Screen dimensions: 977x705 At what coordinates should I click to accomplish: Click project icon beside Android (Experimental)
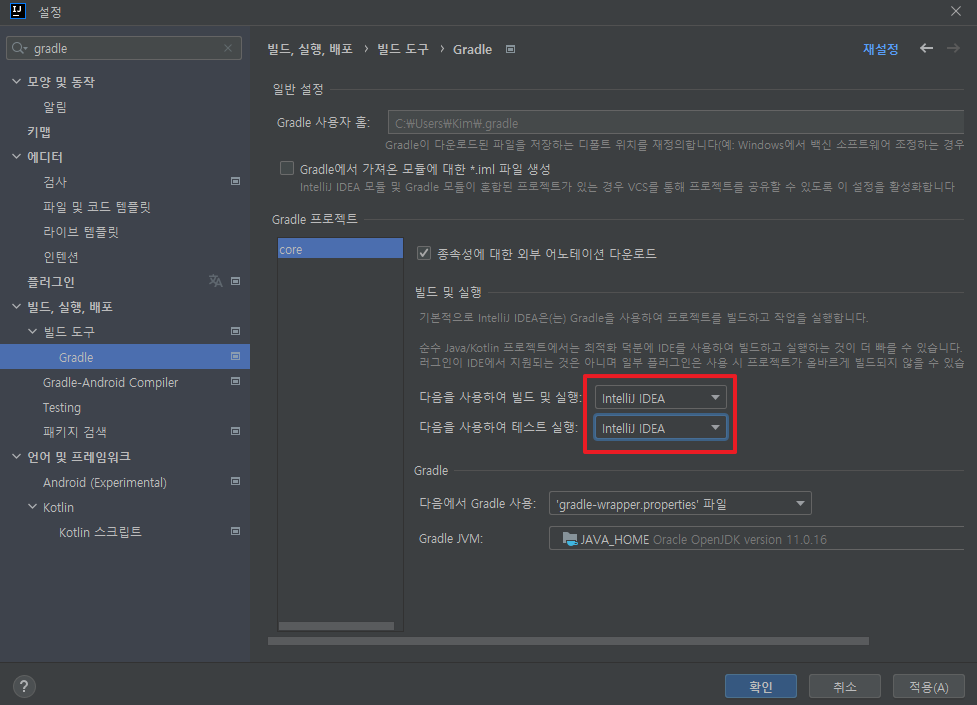click(x=236, y=481)
